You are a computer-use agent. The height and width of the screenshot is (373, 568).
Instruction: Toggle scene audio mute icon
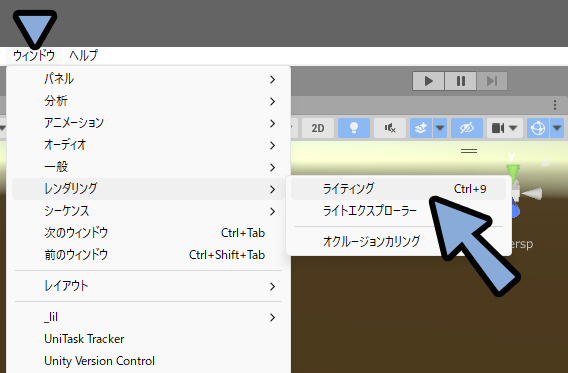[x=390, y=128]
